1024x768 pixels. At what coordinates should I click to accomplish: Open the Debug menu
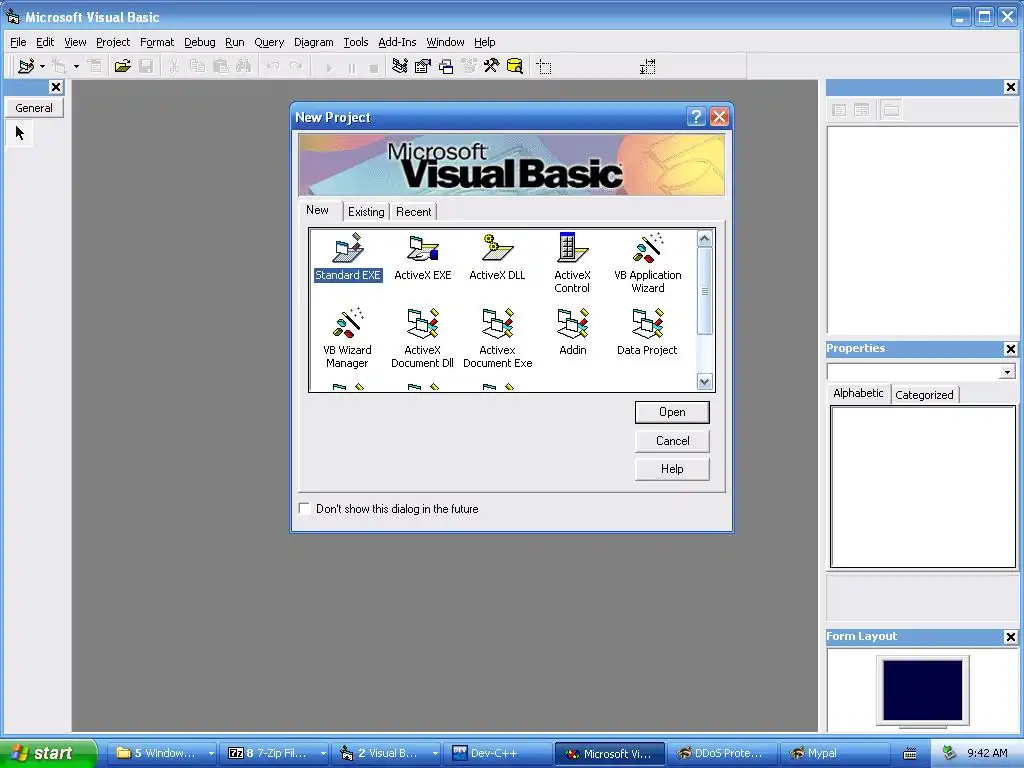(x=199, y=42)
